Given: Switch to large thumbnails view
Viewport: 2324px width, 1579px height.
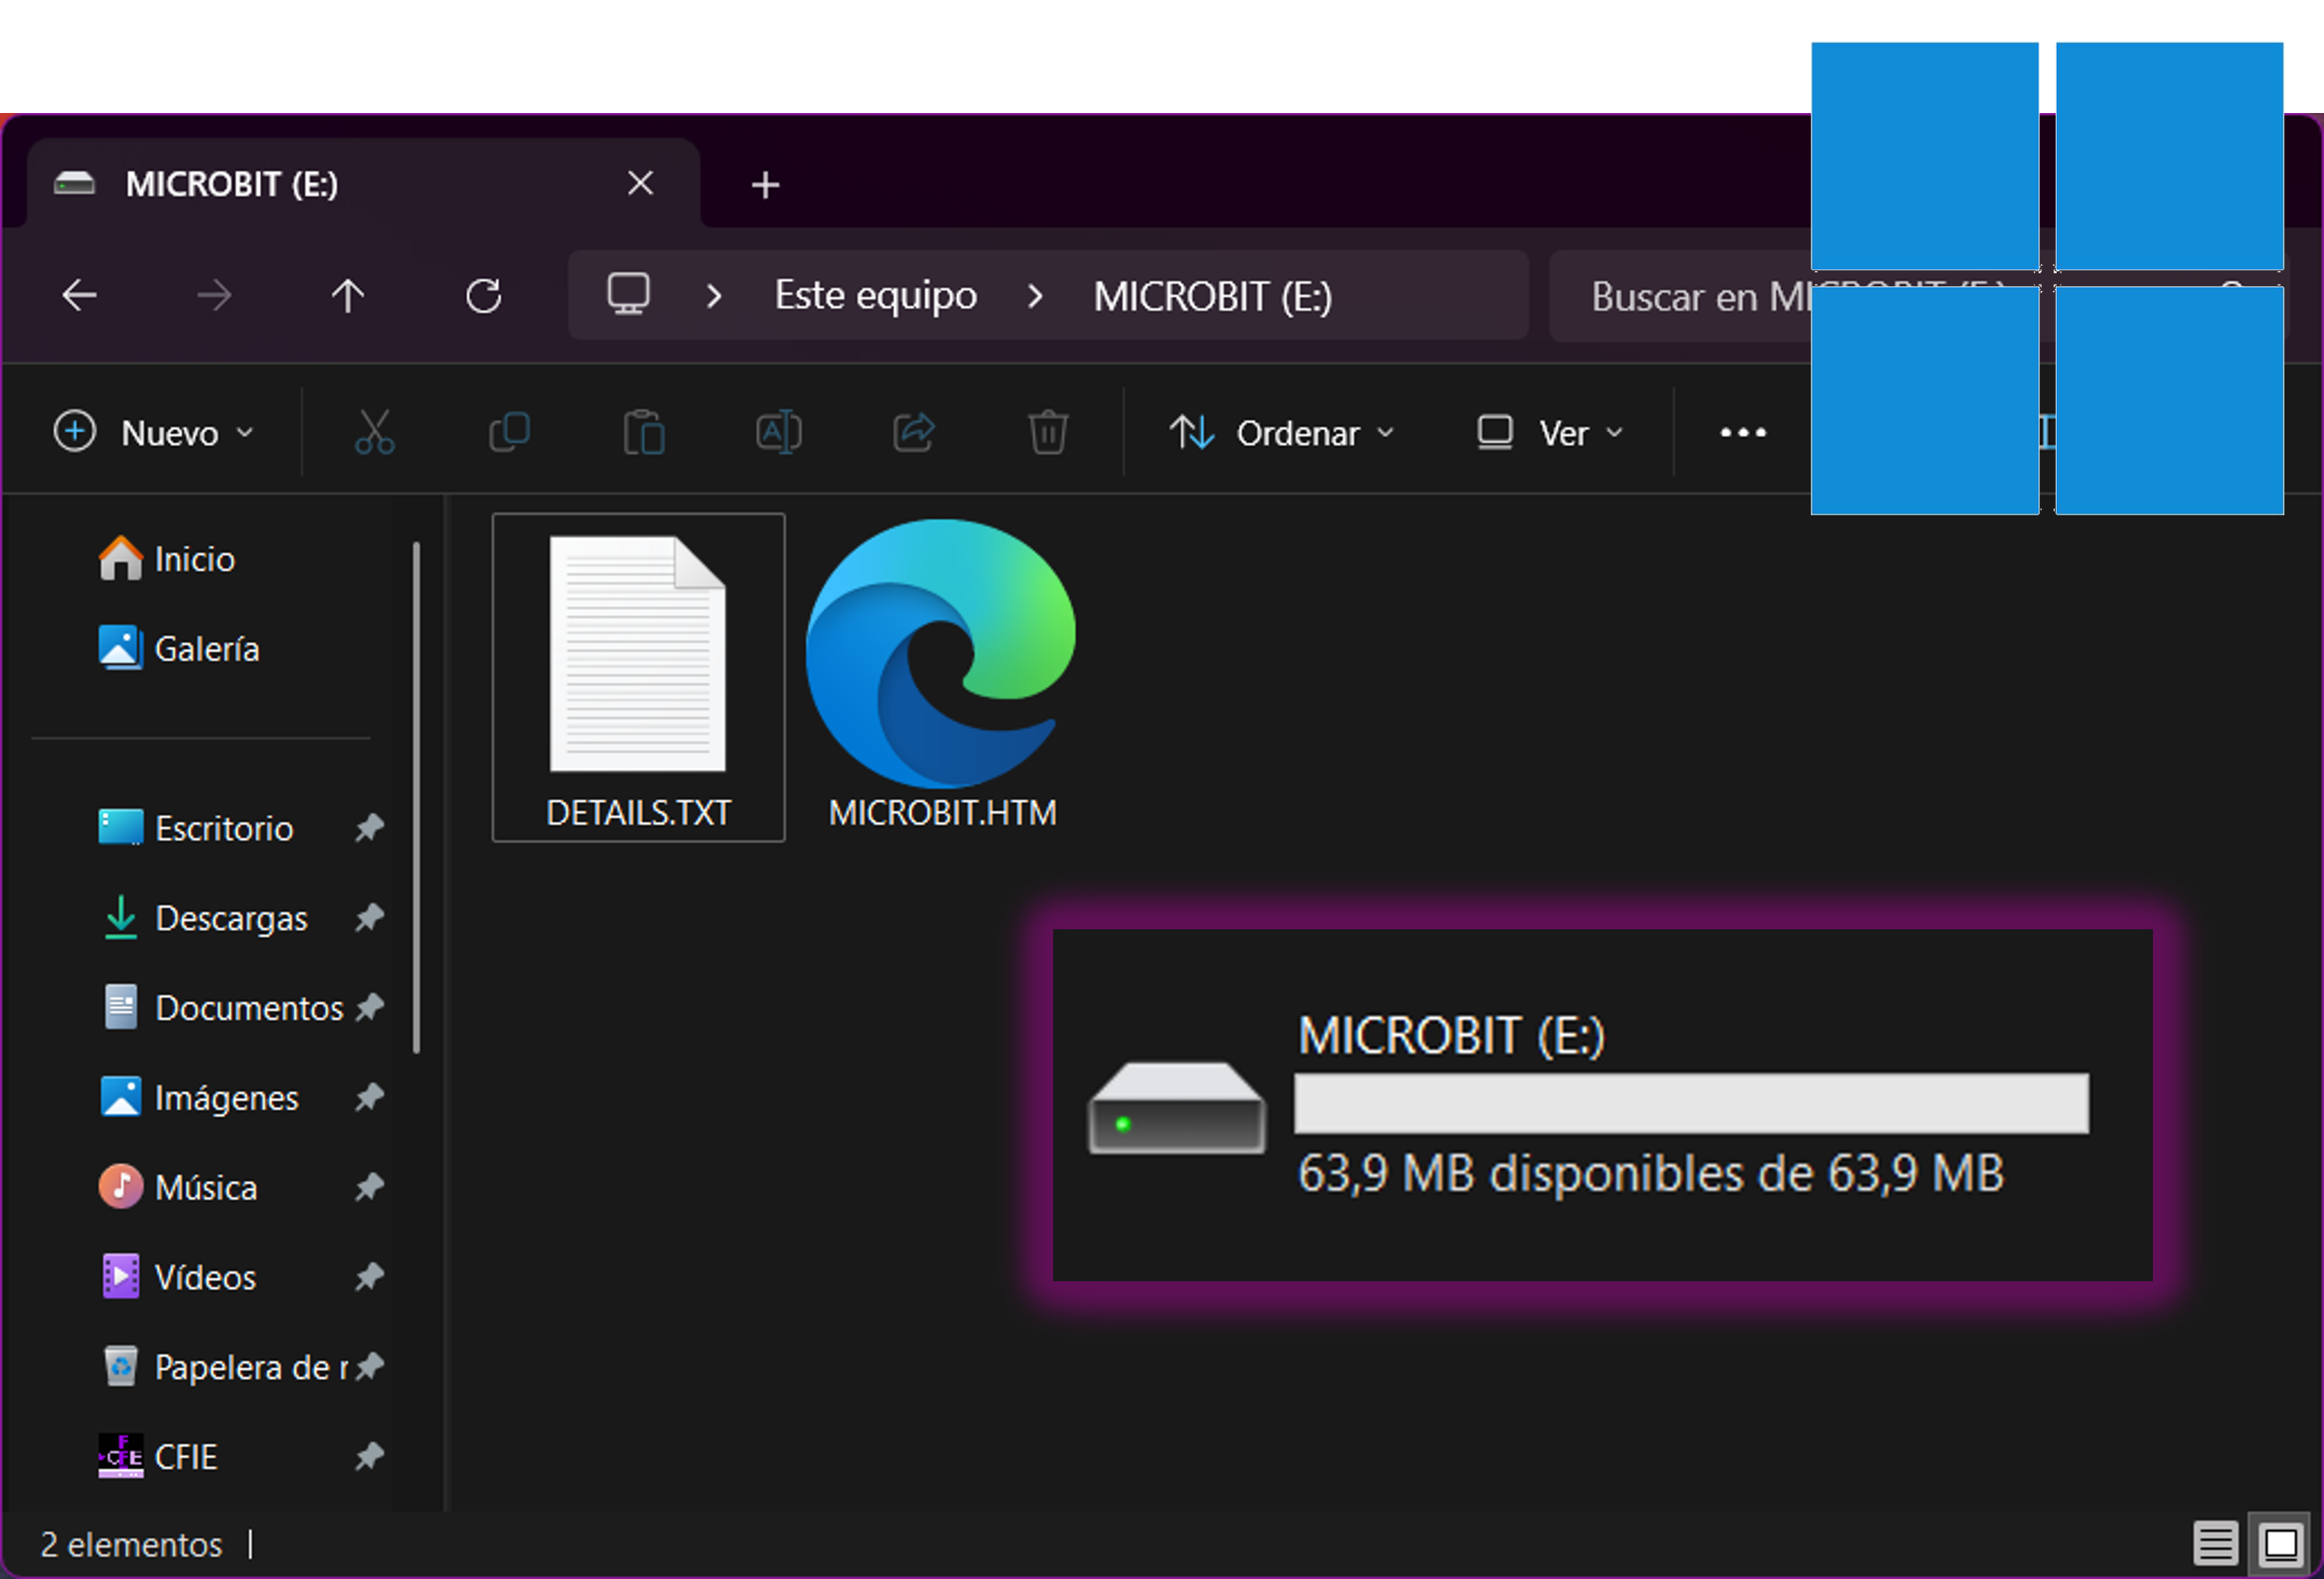Looking at the screenshot, I should (2280, 1543).
